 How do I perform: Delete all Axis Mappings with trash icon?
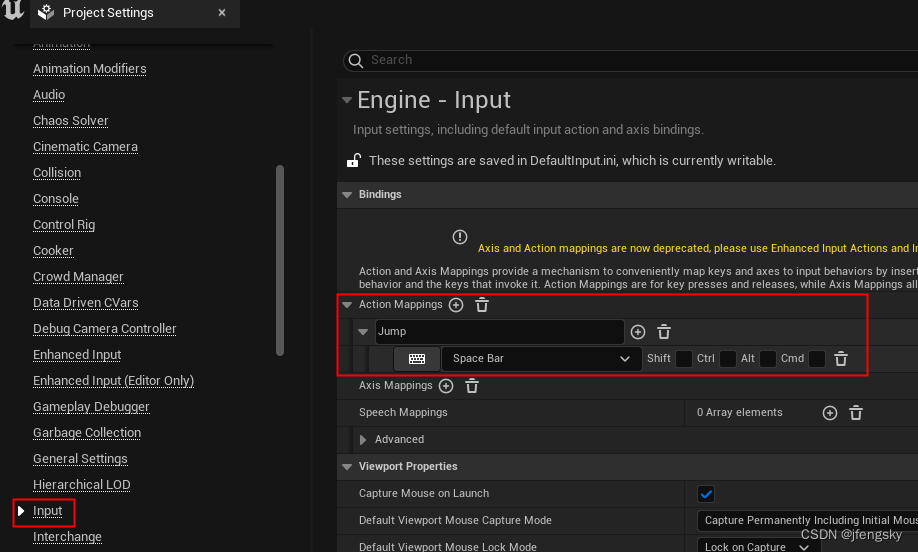472,386
